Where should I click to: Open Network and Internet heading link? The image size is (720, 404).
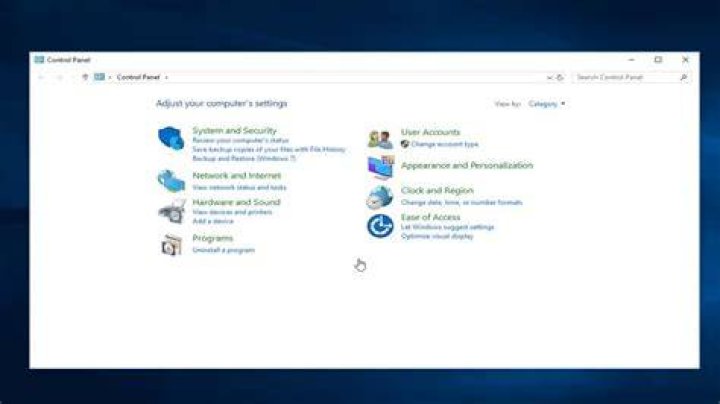[x=236, y=175]
